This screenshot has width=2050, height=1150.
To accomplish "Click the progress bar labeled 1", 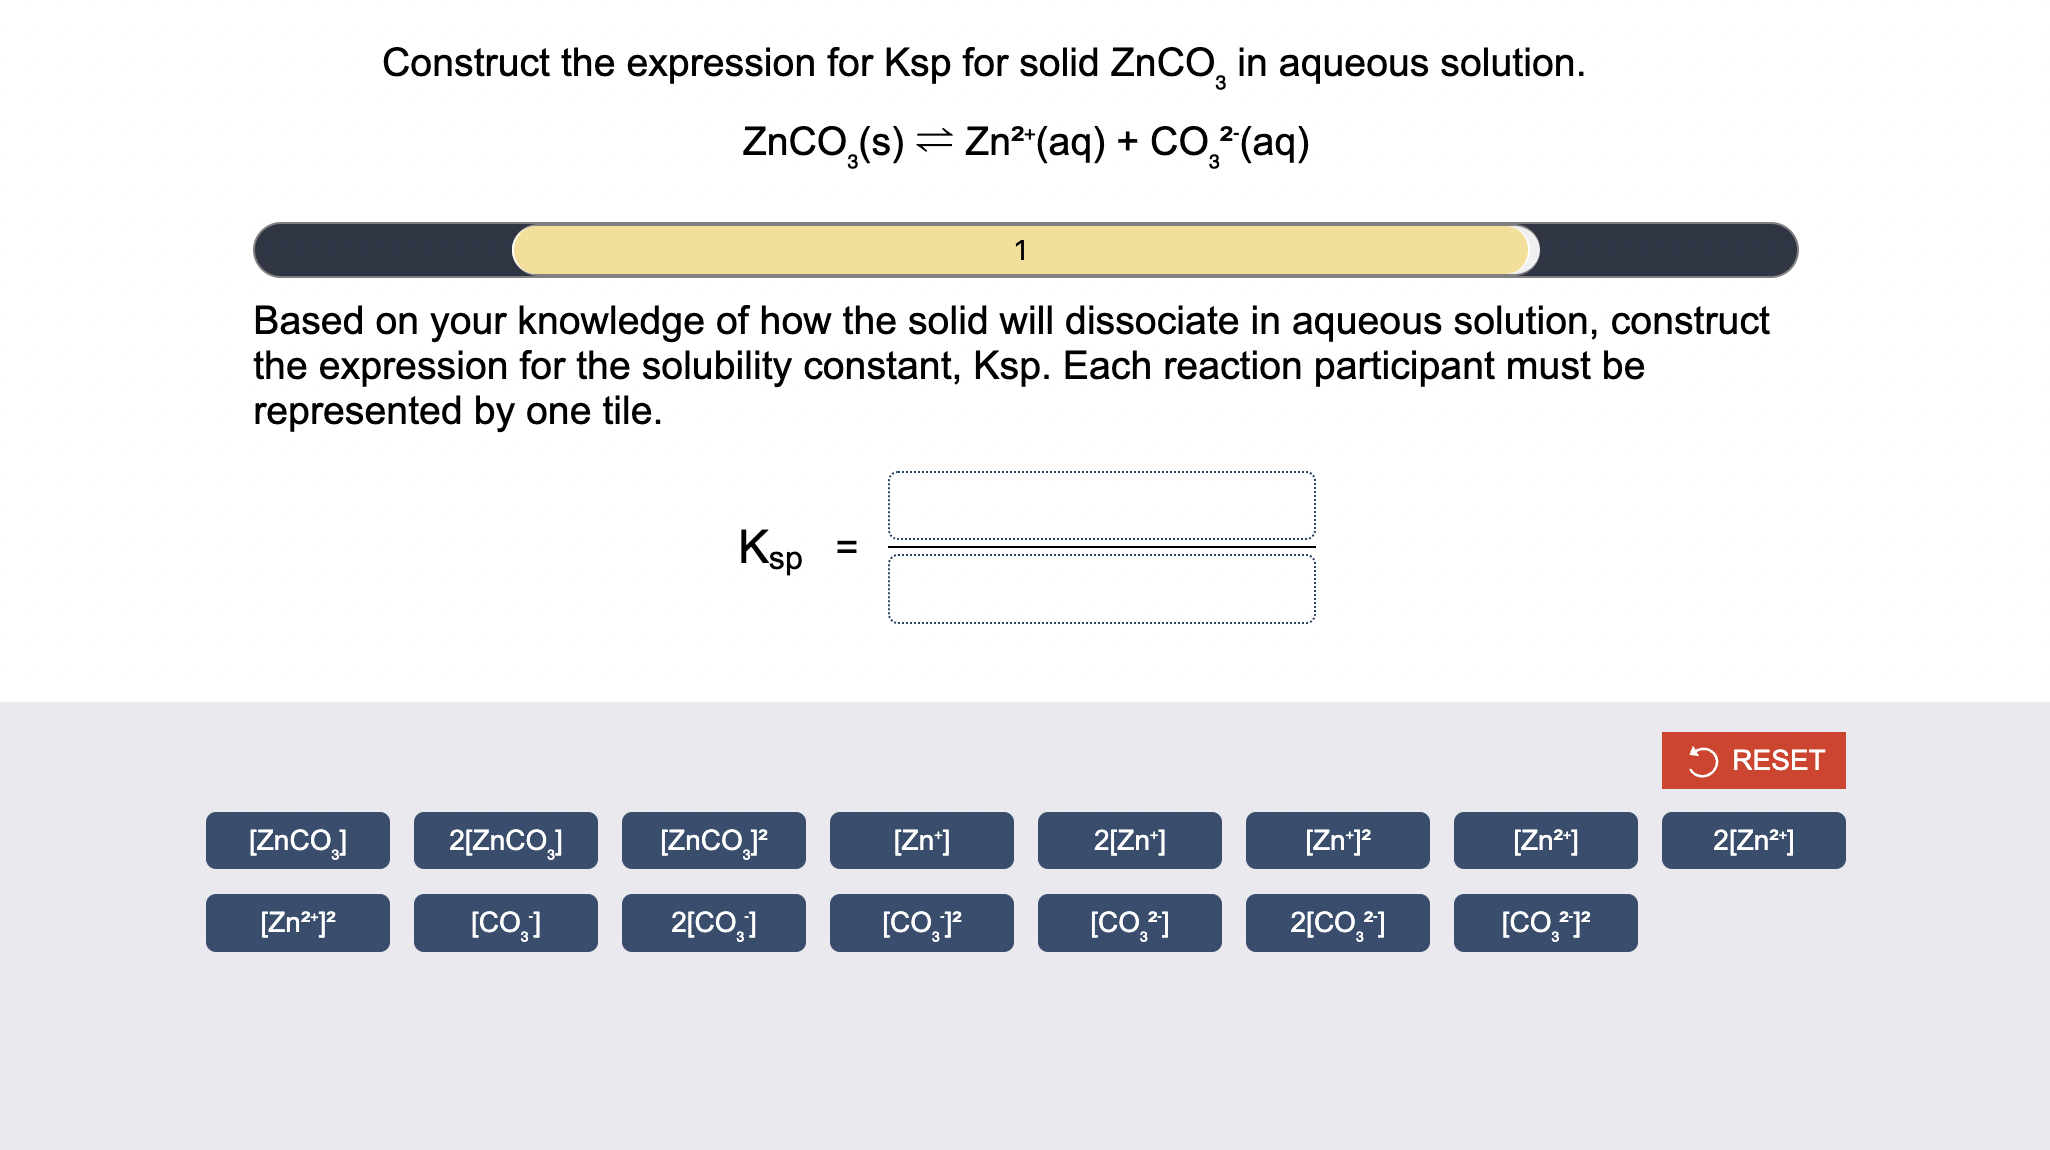I will [x=1022, y=251].
